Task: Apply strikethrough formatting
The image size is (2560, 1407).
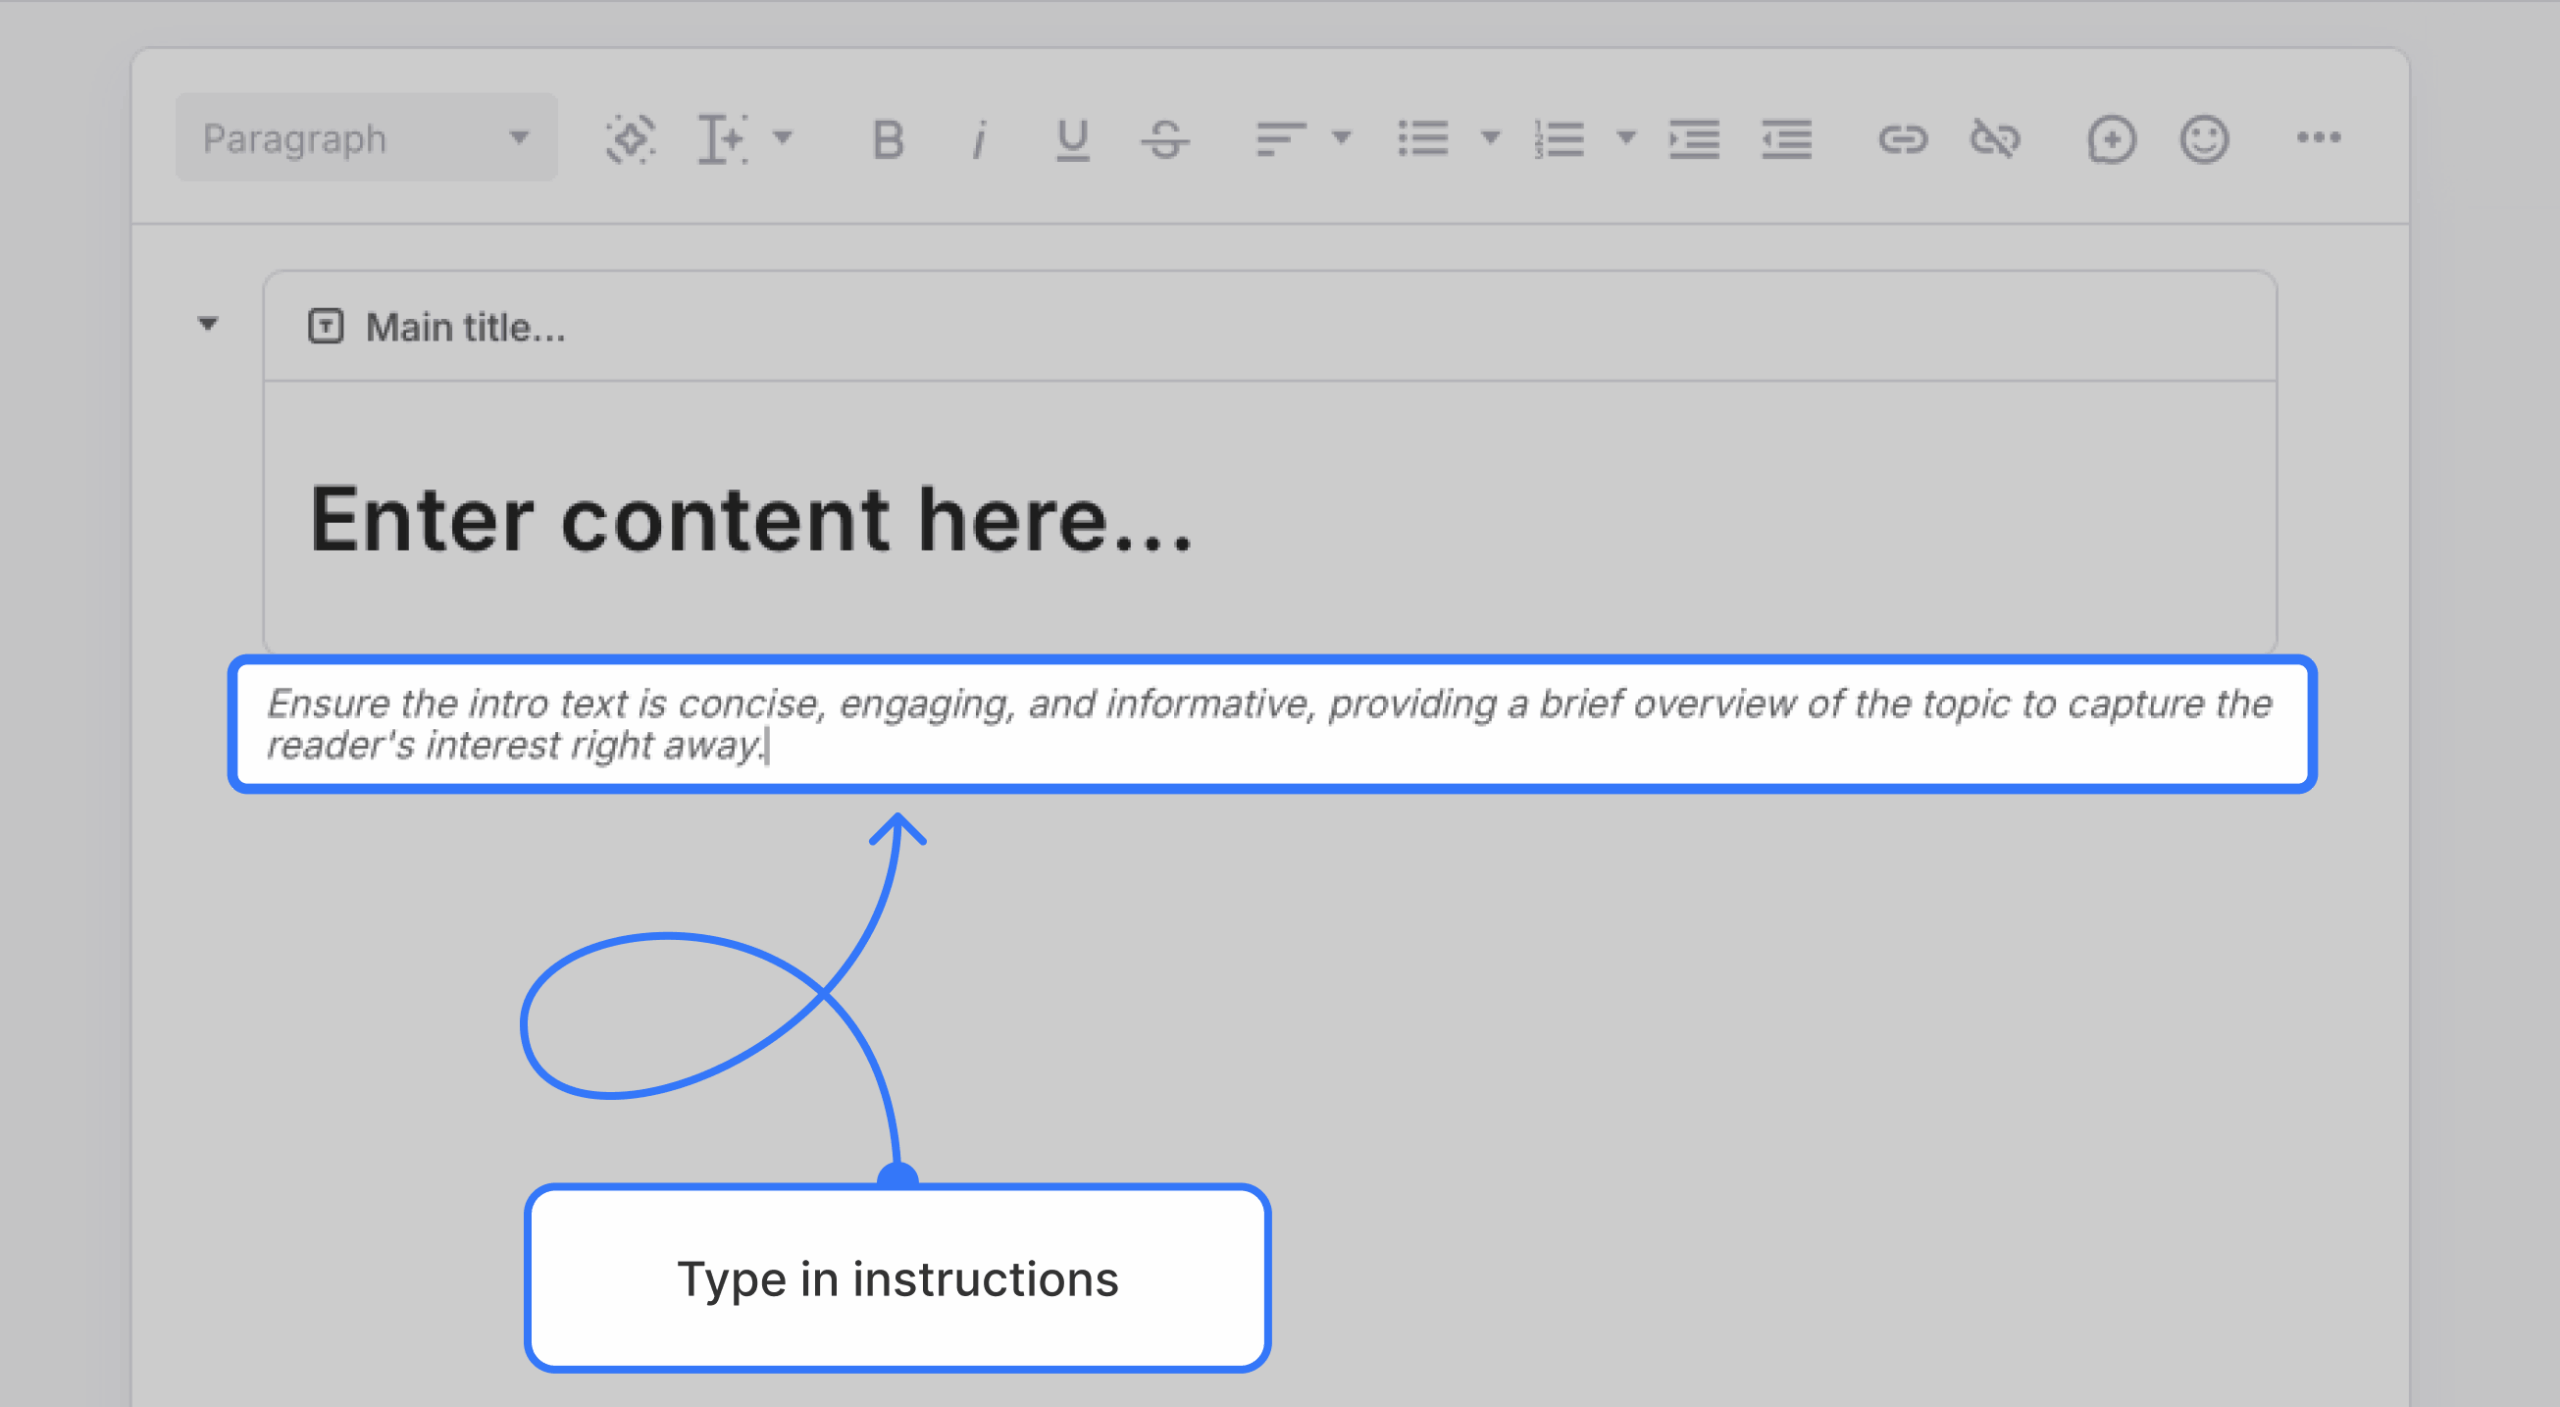Action: tap(1166, 139)
